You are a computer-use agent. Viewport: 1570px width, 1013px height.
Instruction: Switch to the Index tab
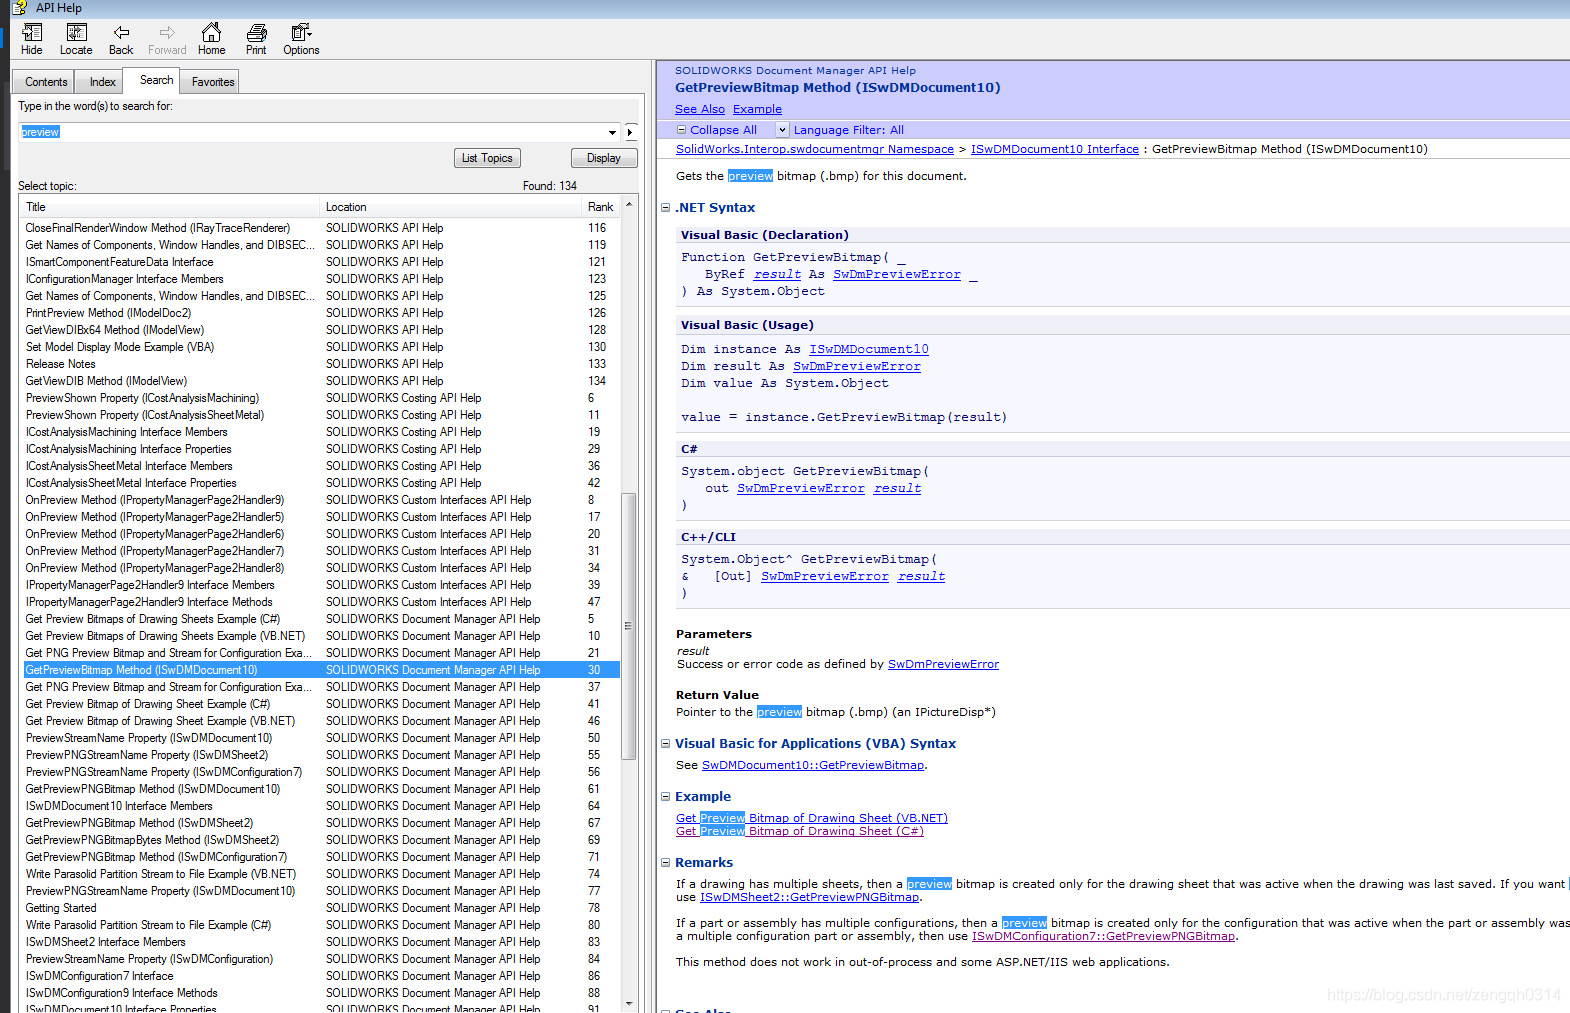point(102,82)
